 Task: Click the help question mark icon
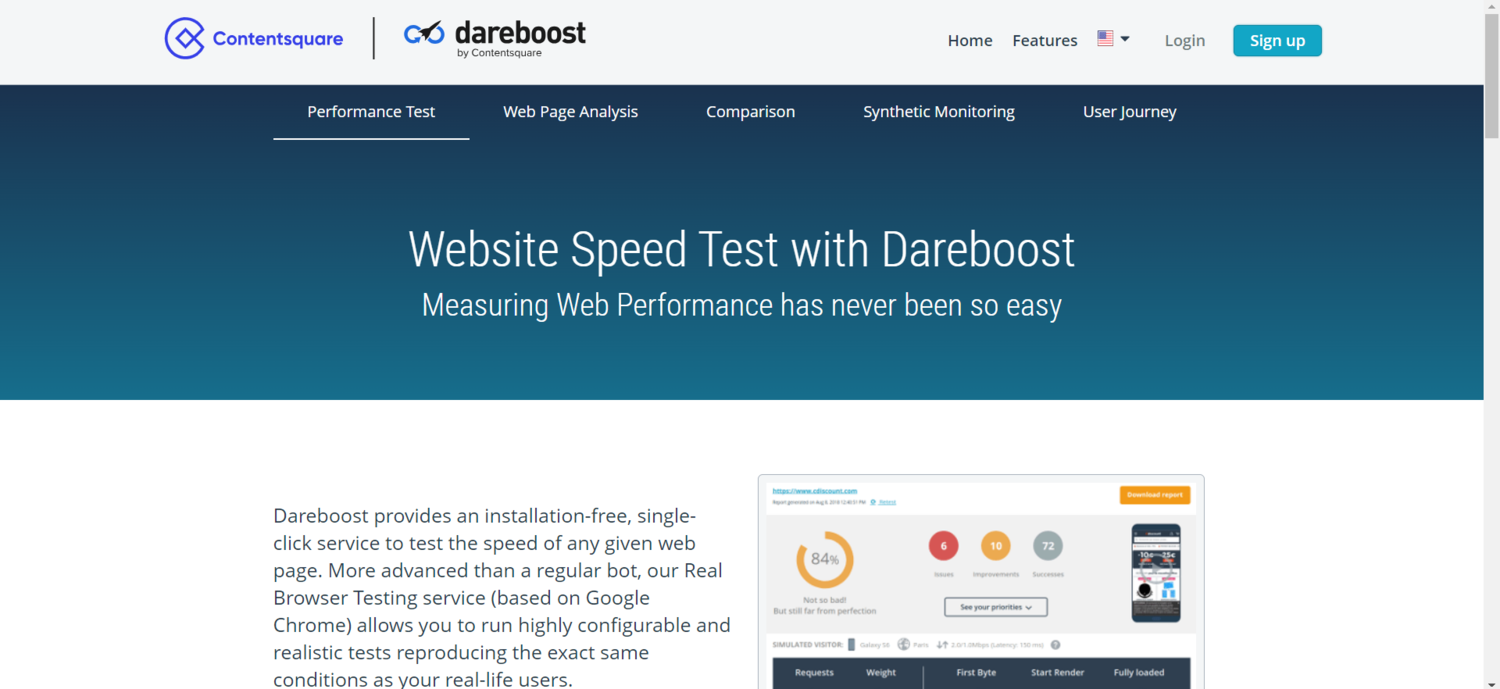pyautogui.click(x=1055, y=645)
